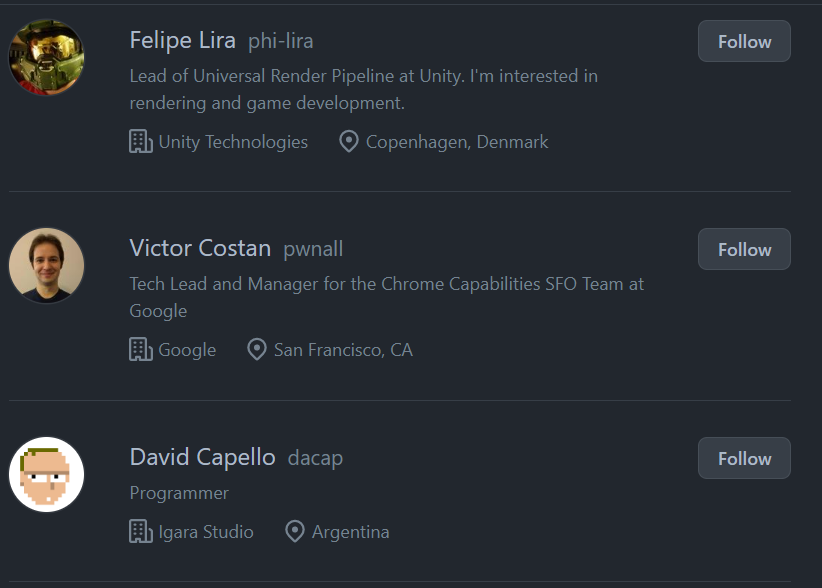Open the phi-lira username link
This screenshot has height=588, width=822.
pyautogui.click(x=281, y=42)
